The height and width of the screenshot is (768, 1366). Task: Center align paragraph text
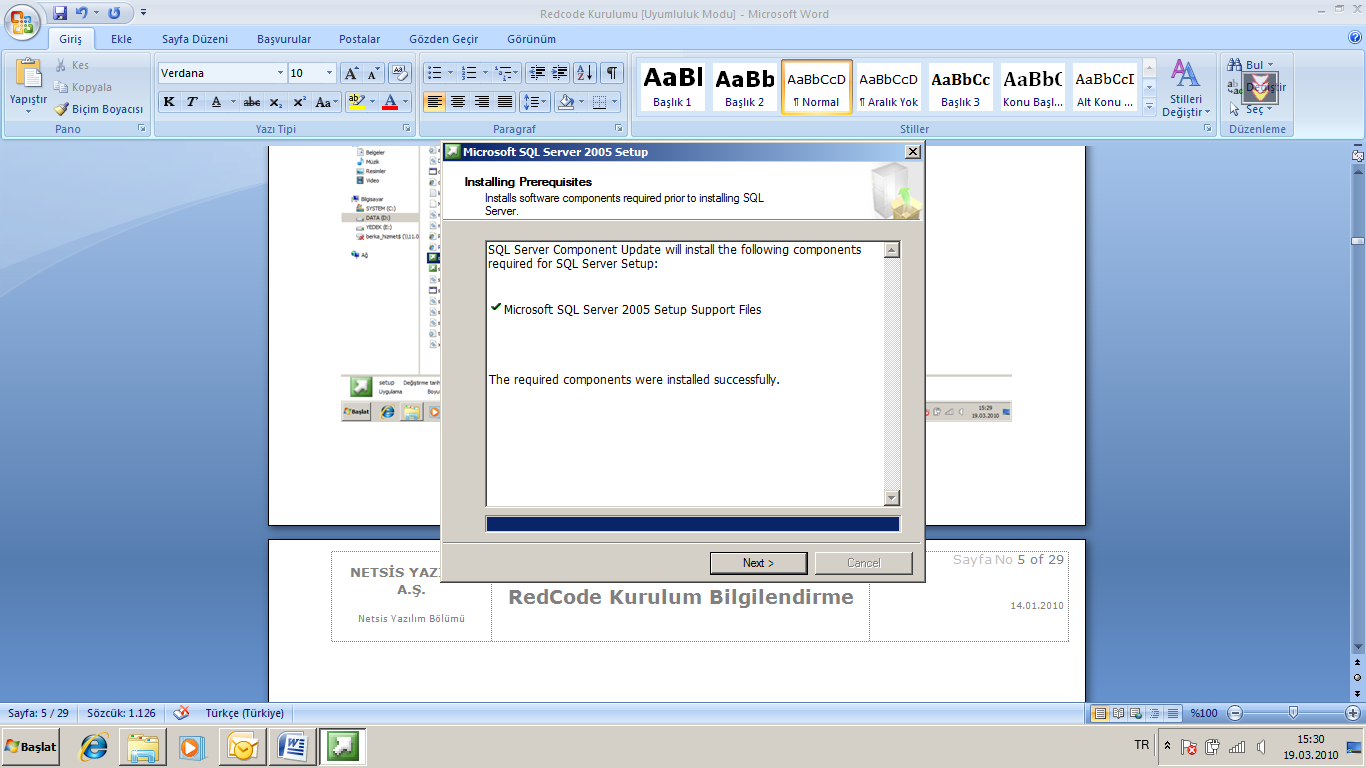pyautogui.click(x=458, y=102)
